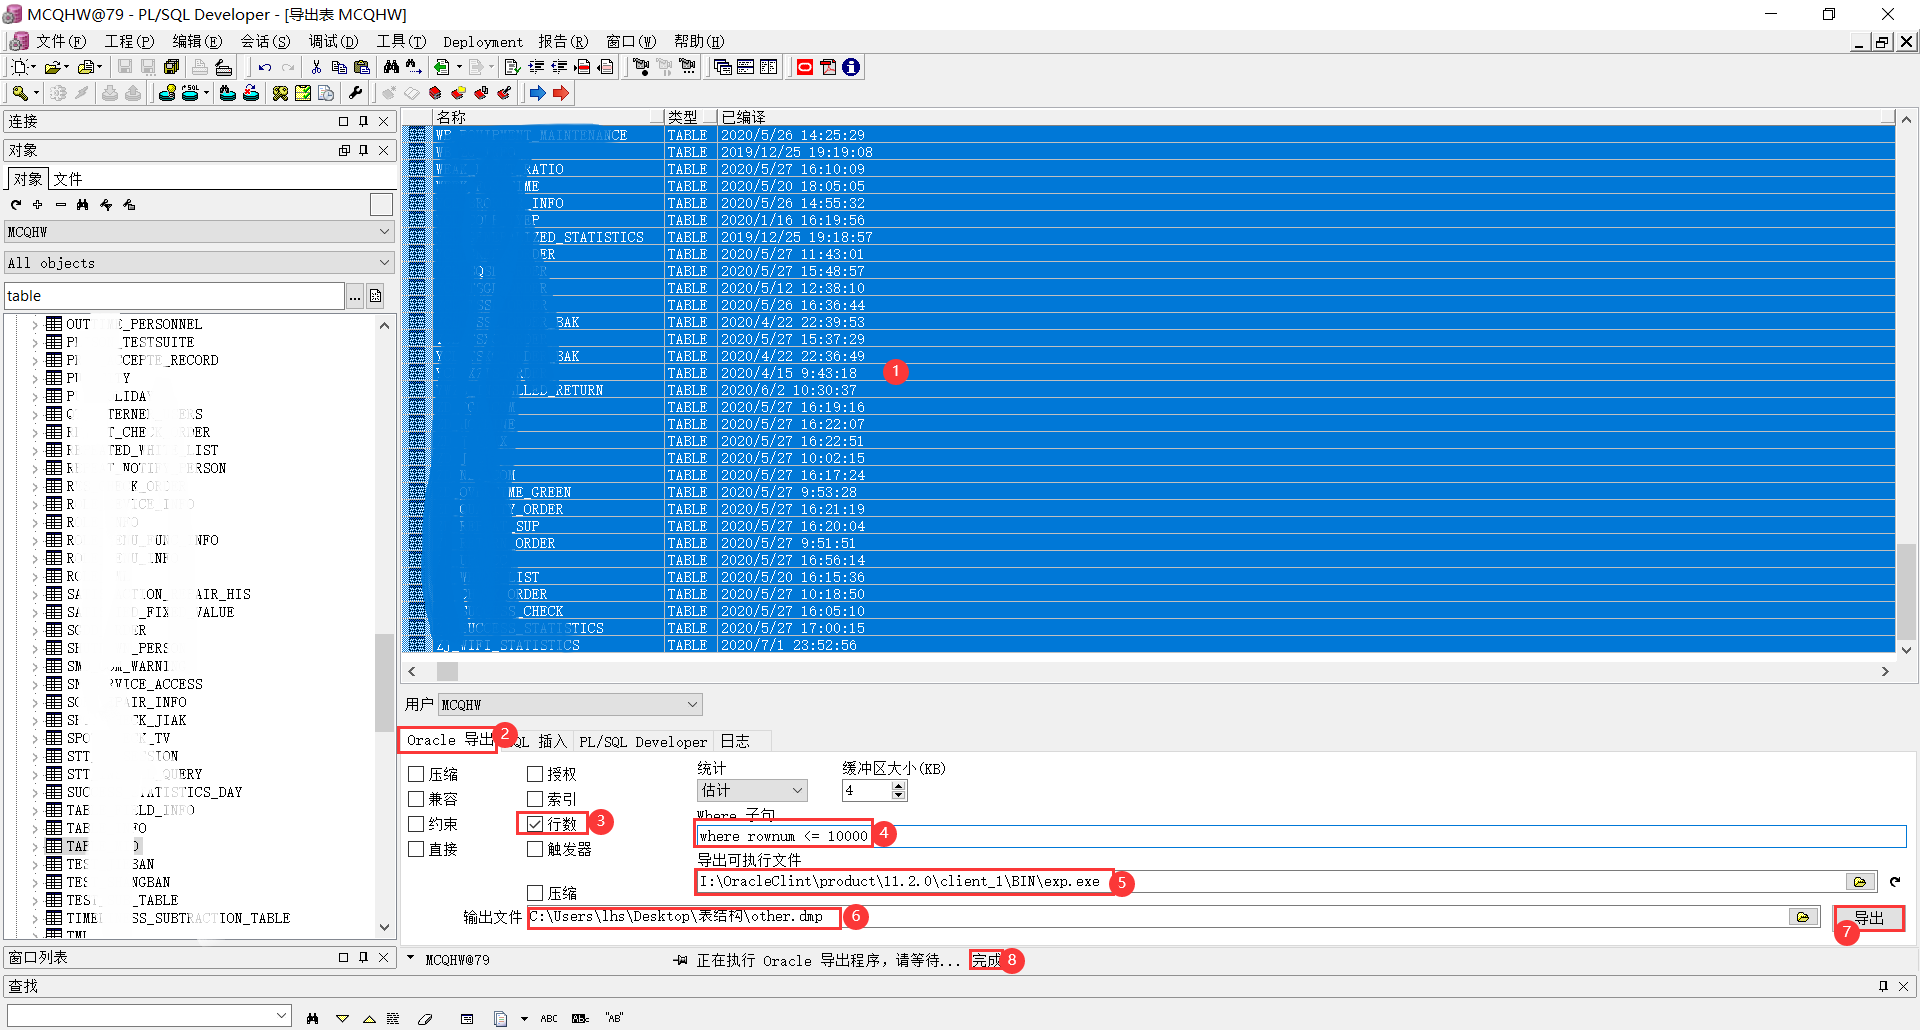Toggle the 兼容 checkbox

(x=417, y=799)
